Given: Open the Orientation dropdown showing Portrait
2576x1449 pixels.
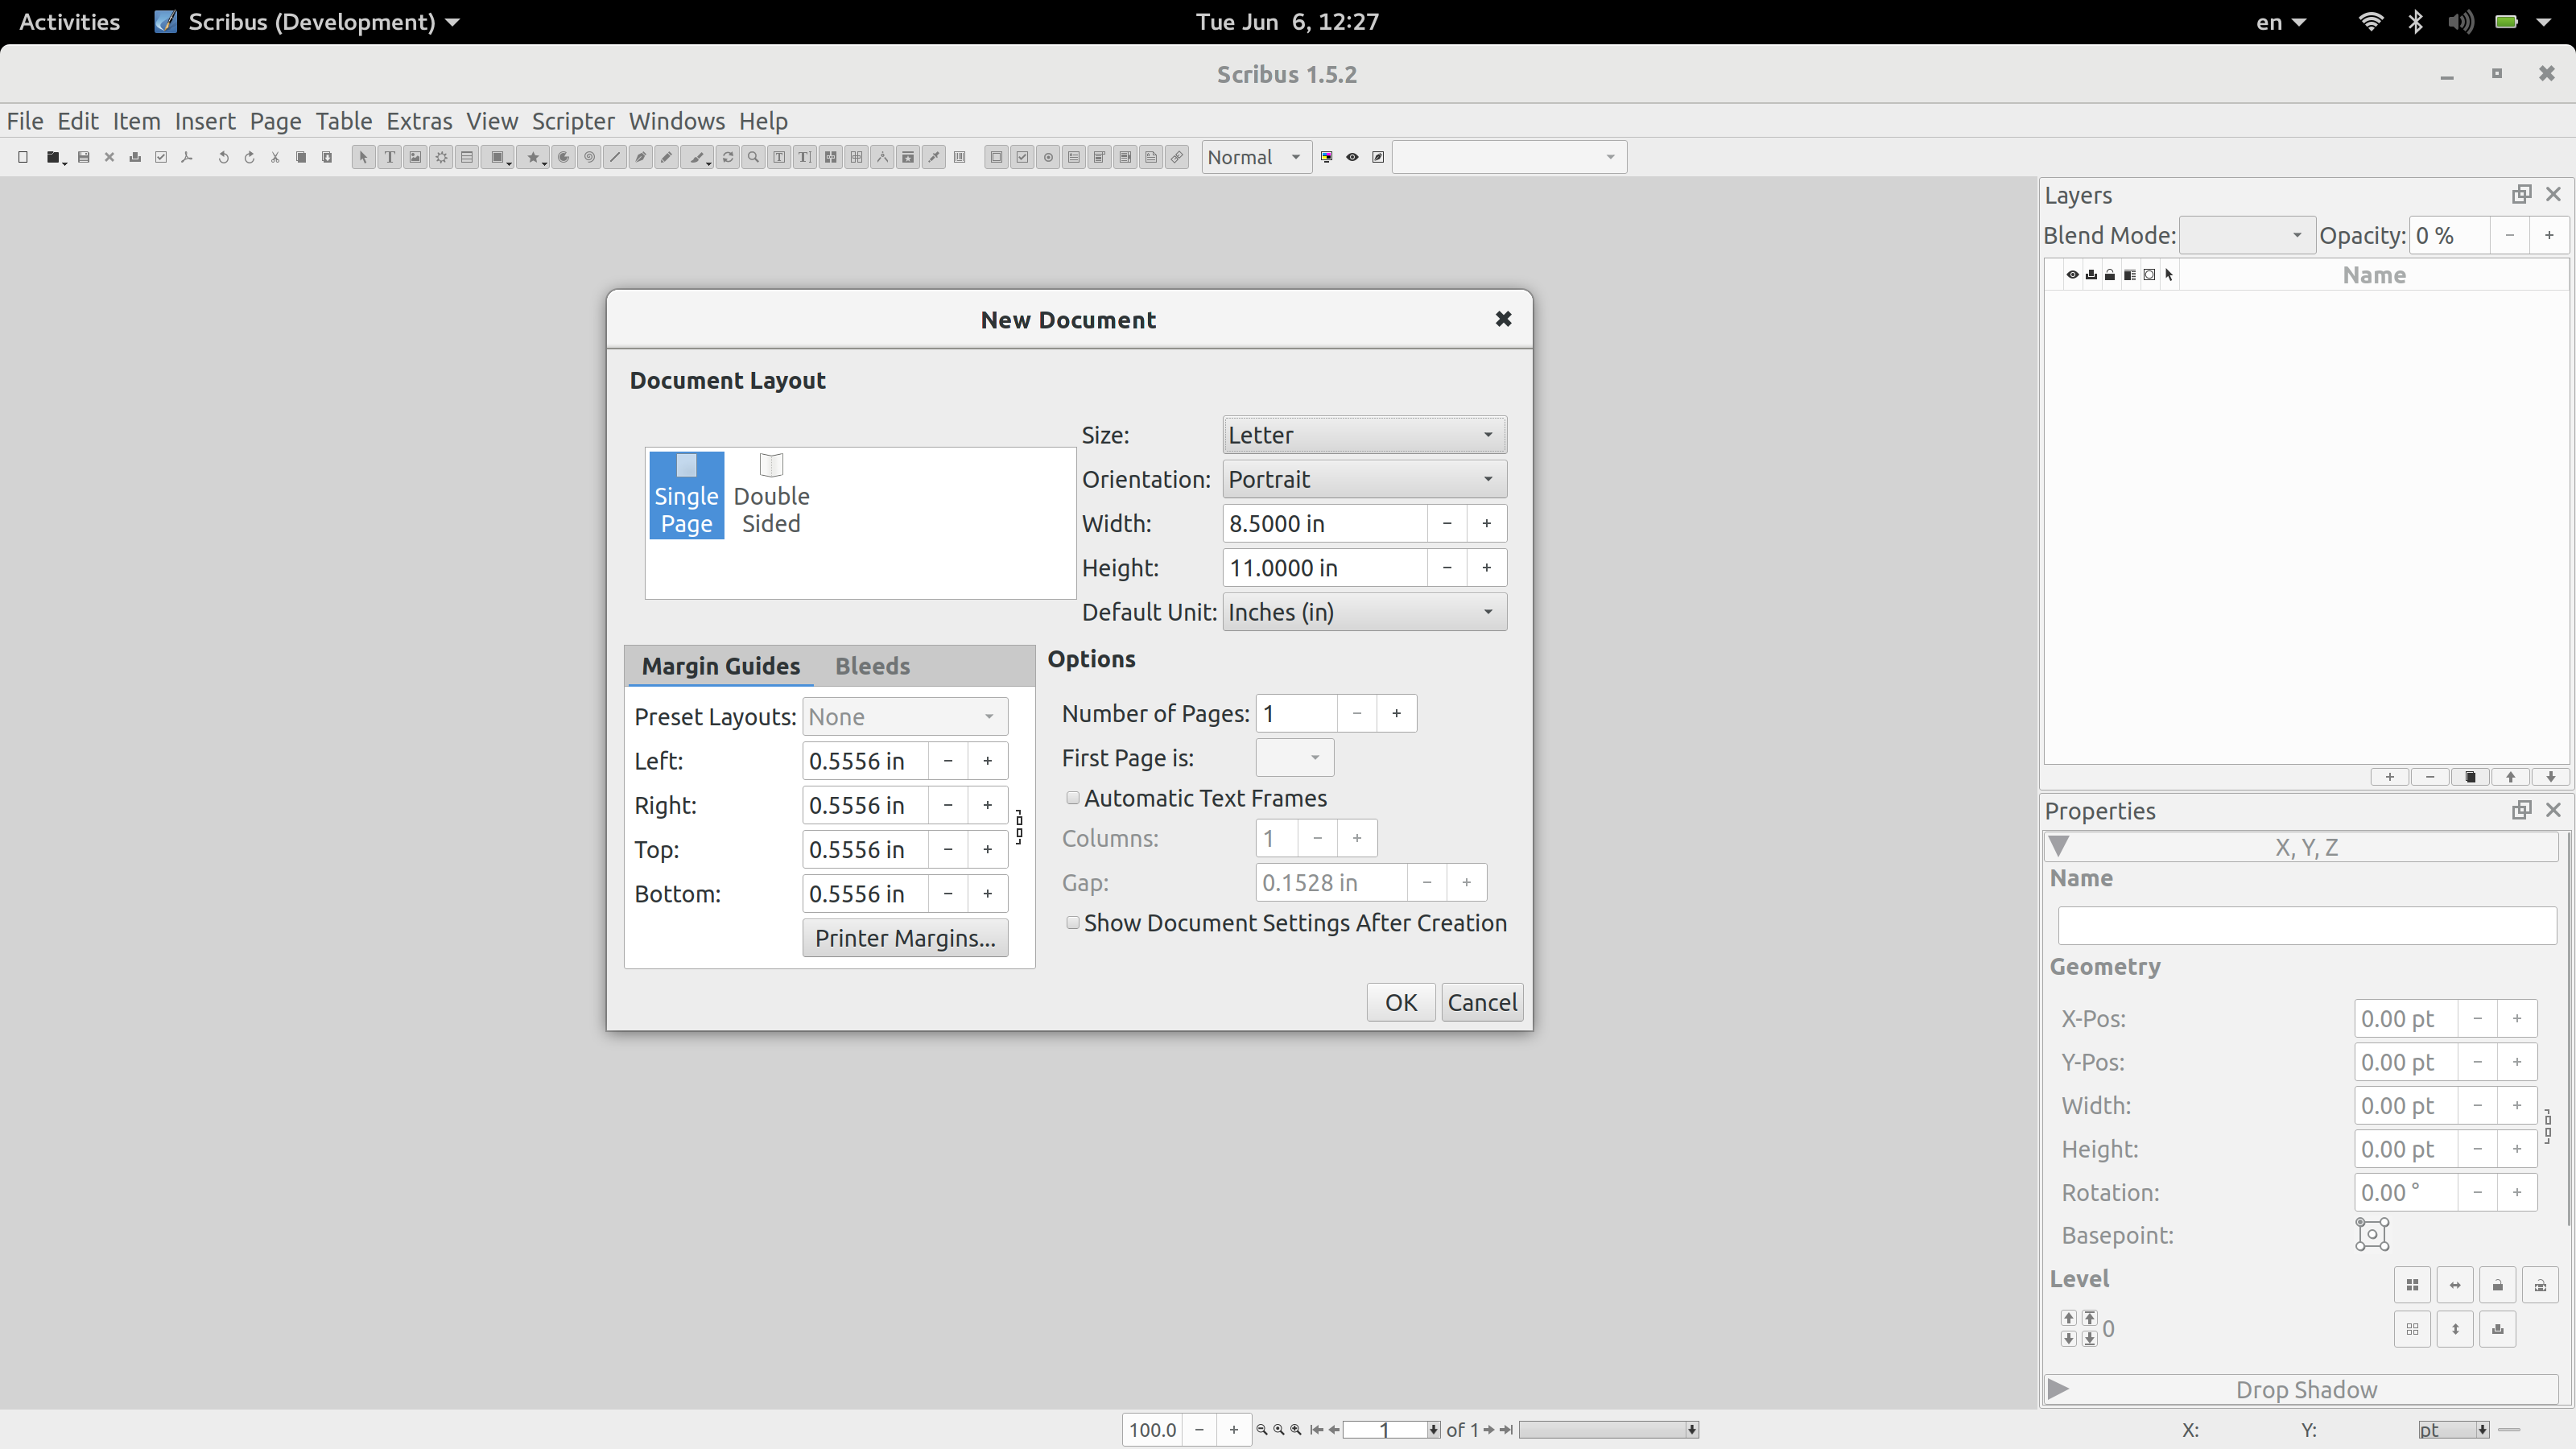Looking at the screenshot, I should click(x=1363, y=479).
